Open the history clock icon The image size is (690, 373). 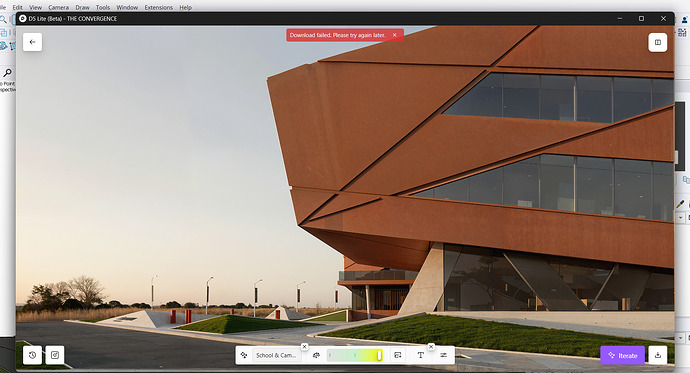point(33,355)
